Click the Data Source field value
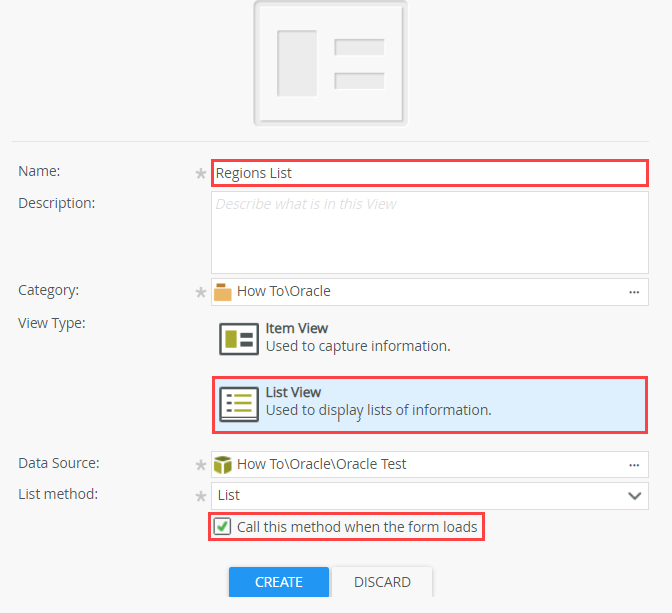 point(420,465)
